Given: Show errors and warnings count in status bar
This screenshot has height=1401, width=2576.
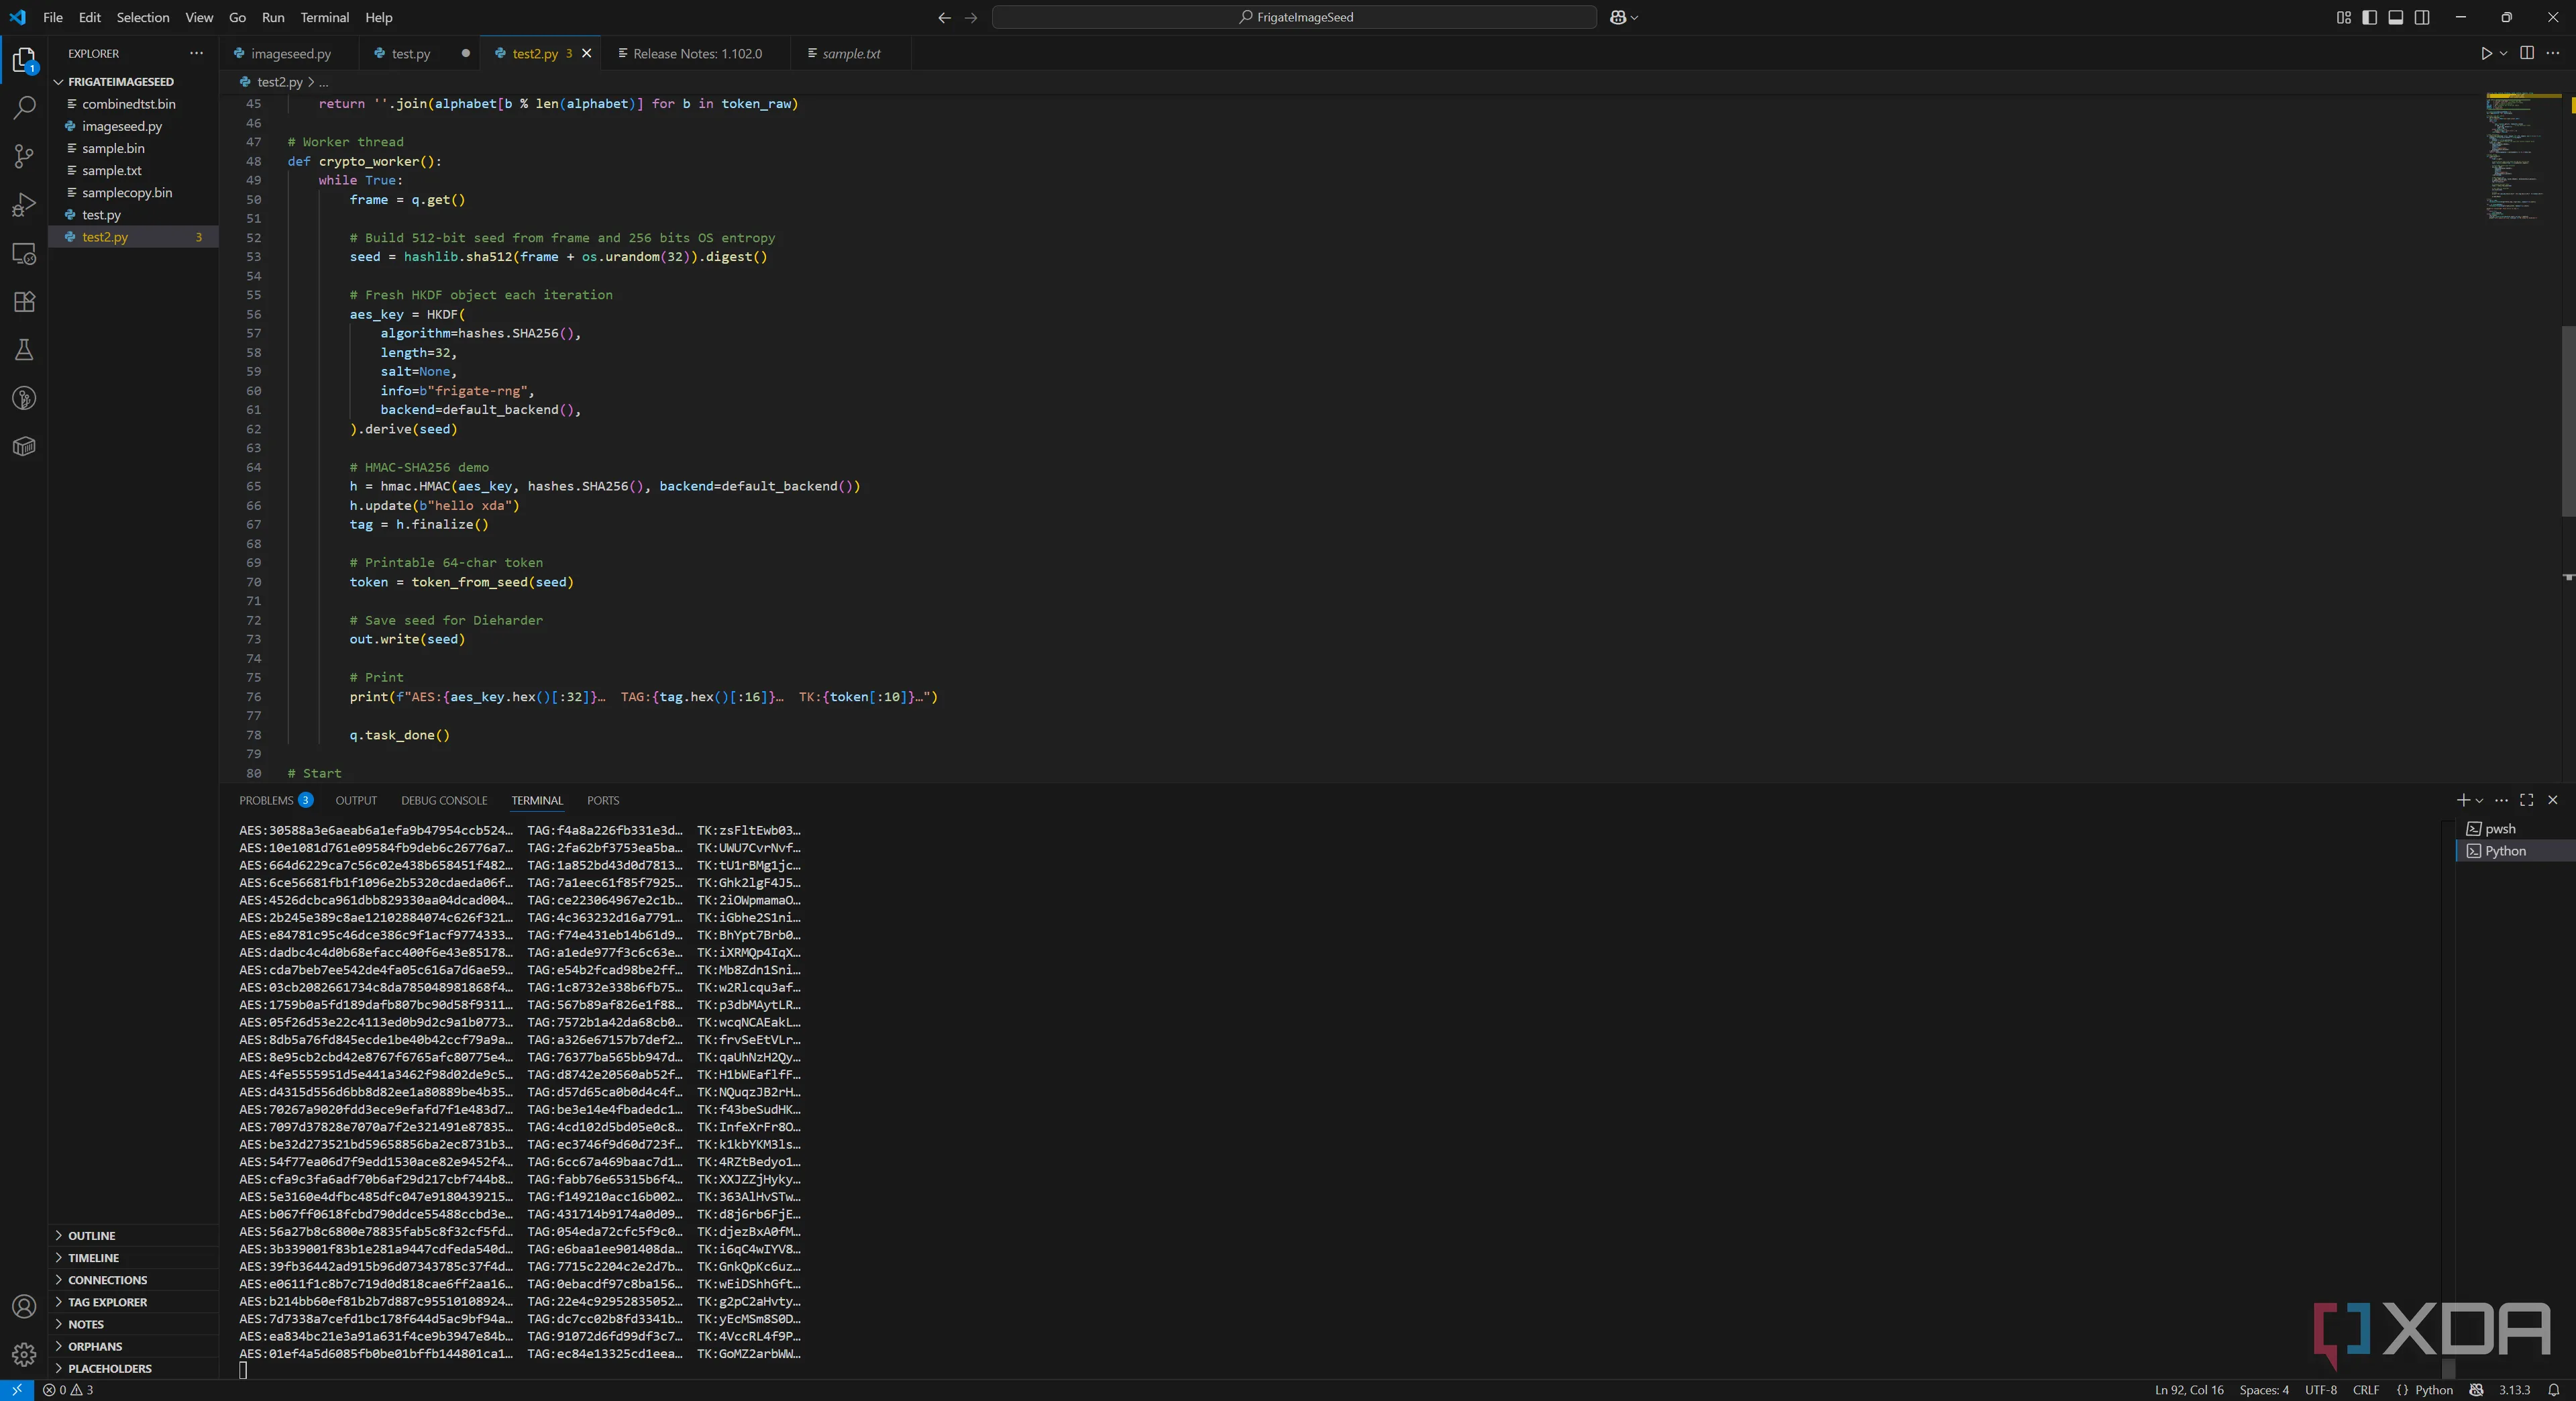Looking at the screenshot, I should point(68,1390).
